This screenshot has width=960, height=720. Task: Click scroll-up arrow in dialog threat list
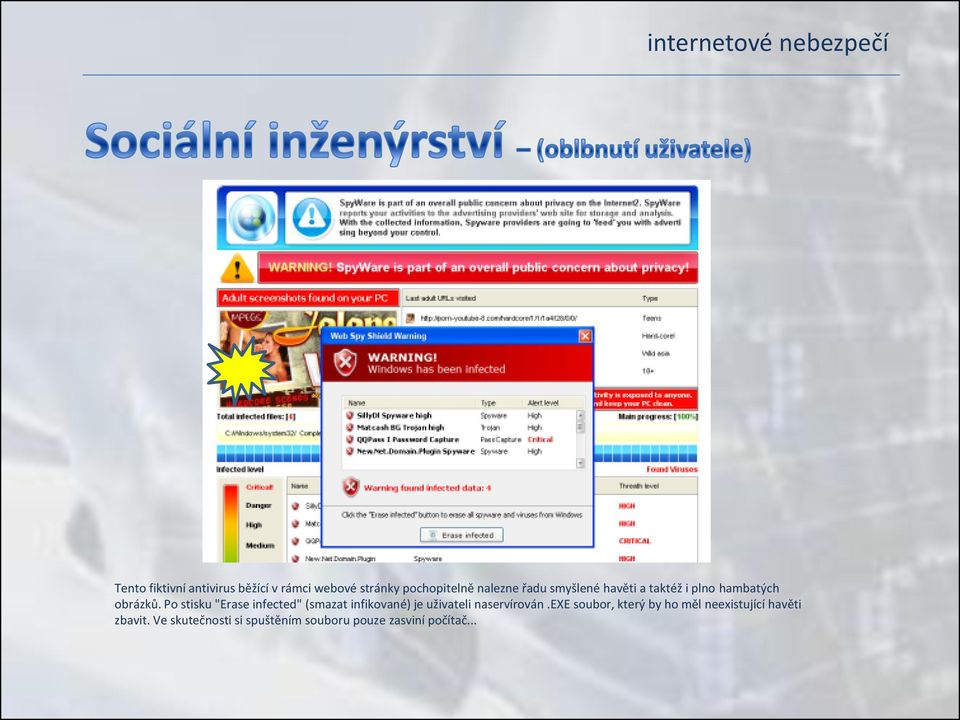pyautogui.click(x=580, y=414)
